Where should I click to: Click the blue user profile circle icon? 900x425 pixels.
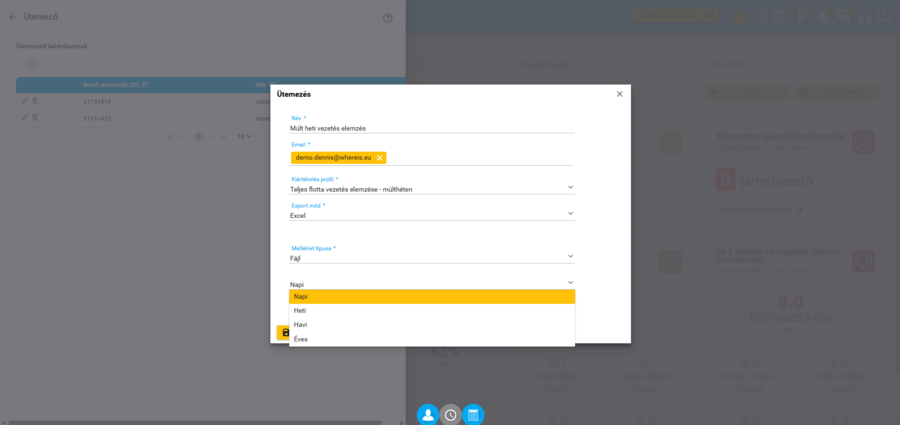(x=428, y=415)
